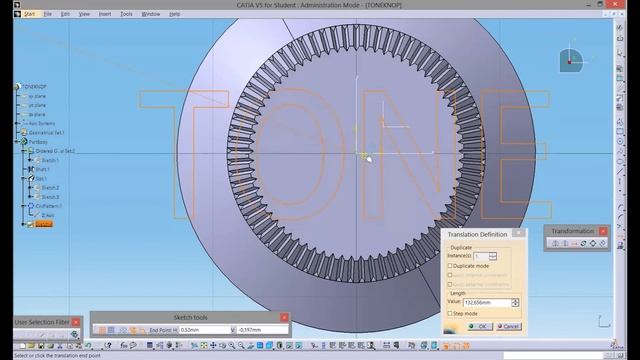
Task: Select the Offset tool in Transformation toolbar
Action: pyautogui.click(x=602, y=243)
